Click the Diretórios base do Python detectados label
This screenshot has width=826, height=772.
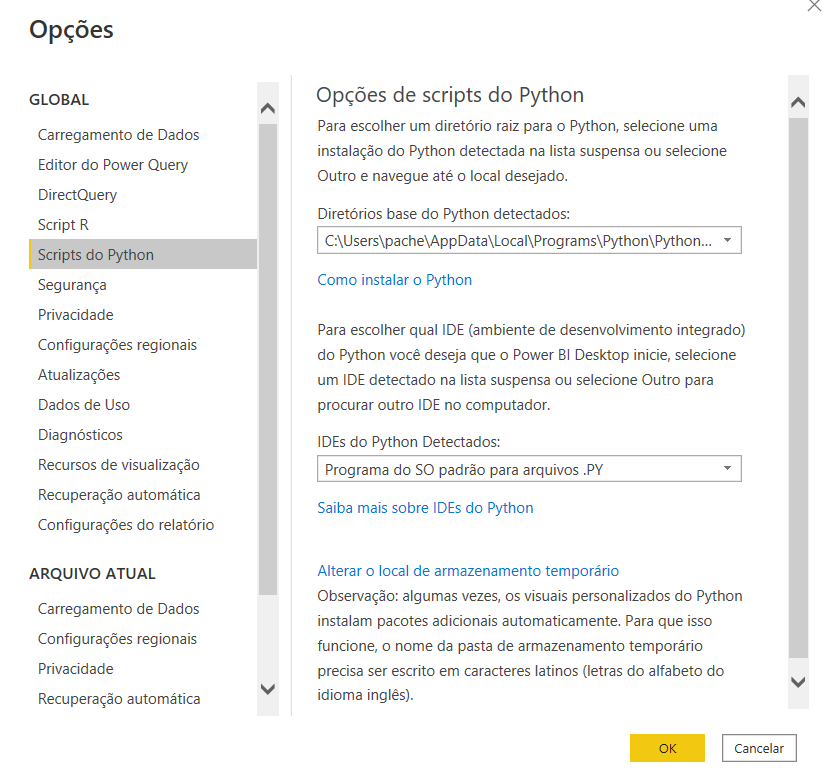(444, 214)
